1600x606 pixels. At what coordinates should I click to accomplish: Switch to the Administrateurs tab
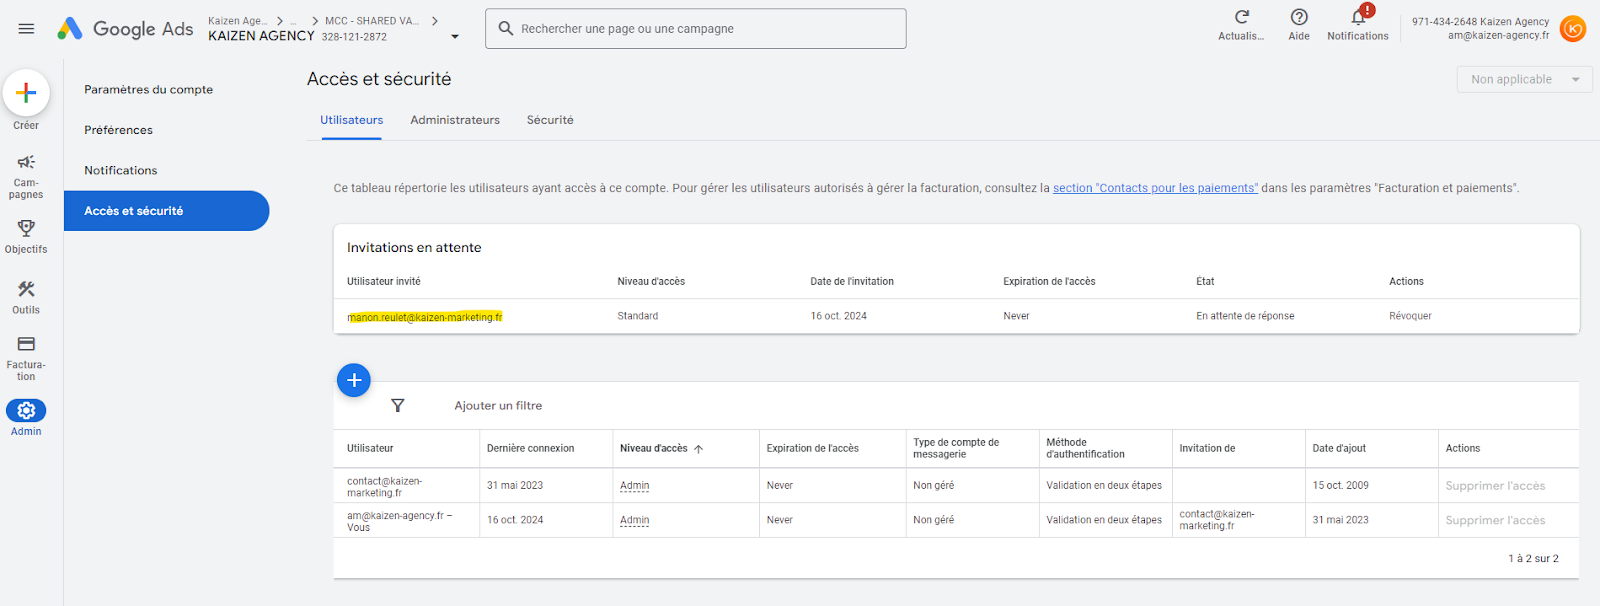click(455, 120)
